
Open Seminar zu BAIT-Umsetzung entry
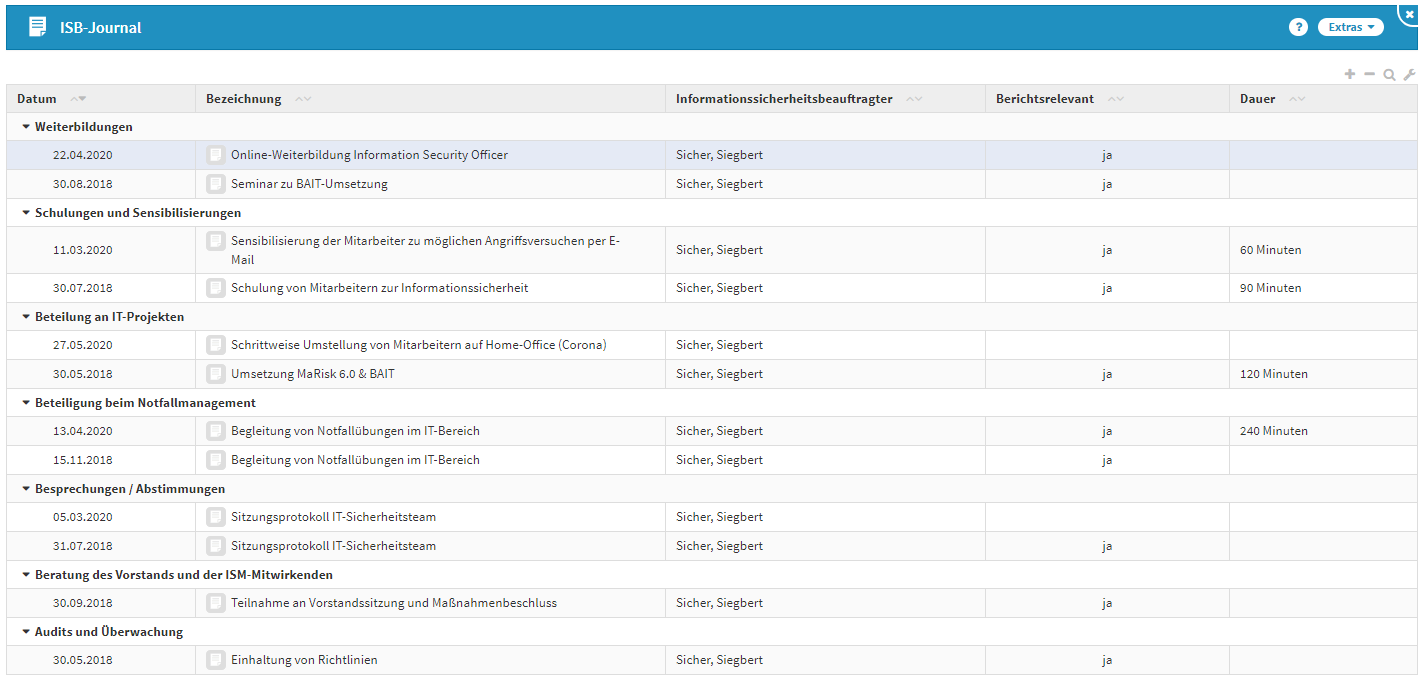click(309, 184)
